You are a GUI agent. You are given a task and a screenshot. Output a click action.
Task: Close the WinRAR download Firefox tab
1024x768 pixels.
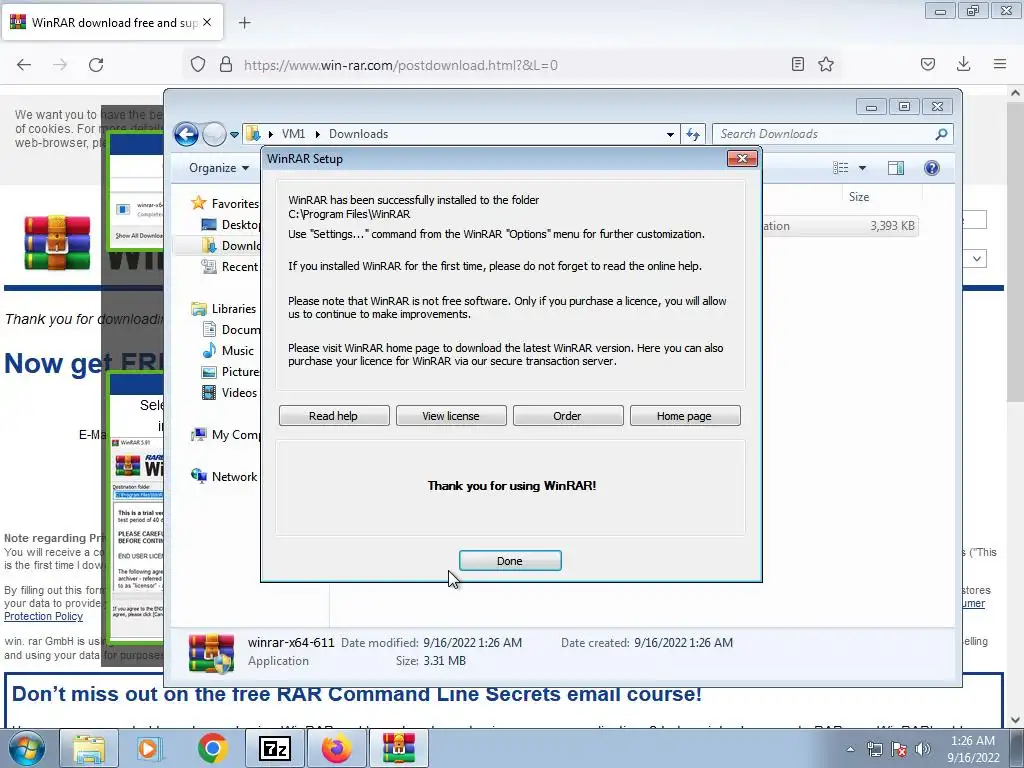click(x=207, y=22)
